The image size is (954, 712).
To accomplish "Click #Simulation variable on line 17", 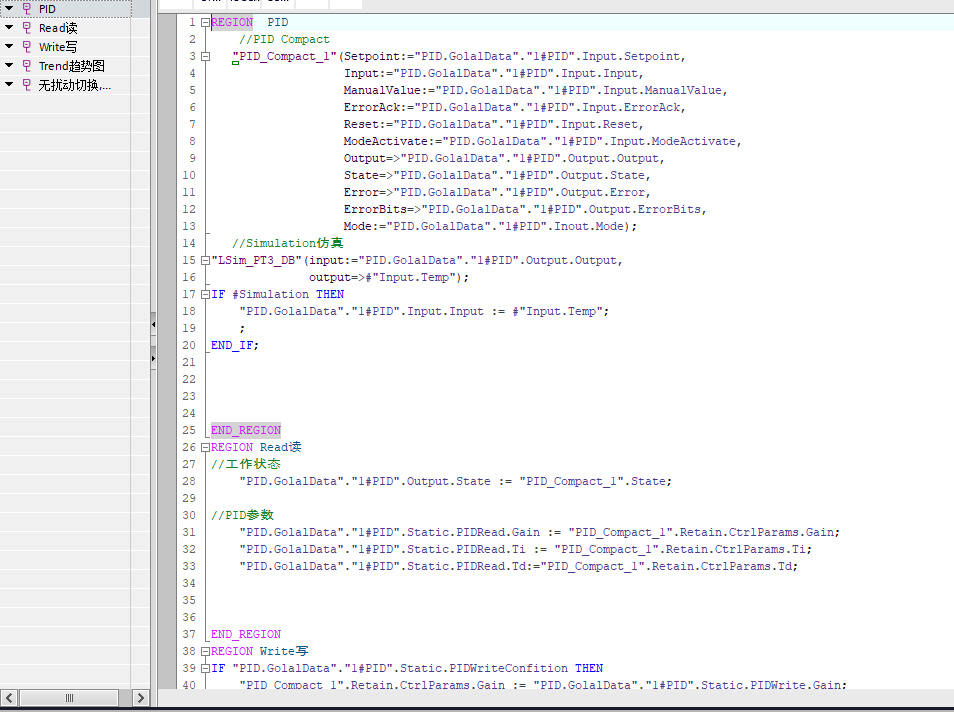I will coord(270,295).
